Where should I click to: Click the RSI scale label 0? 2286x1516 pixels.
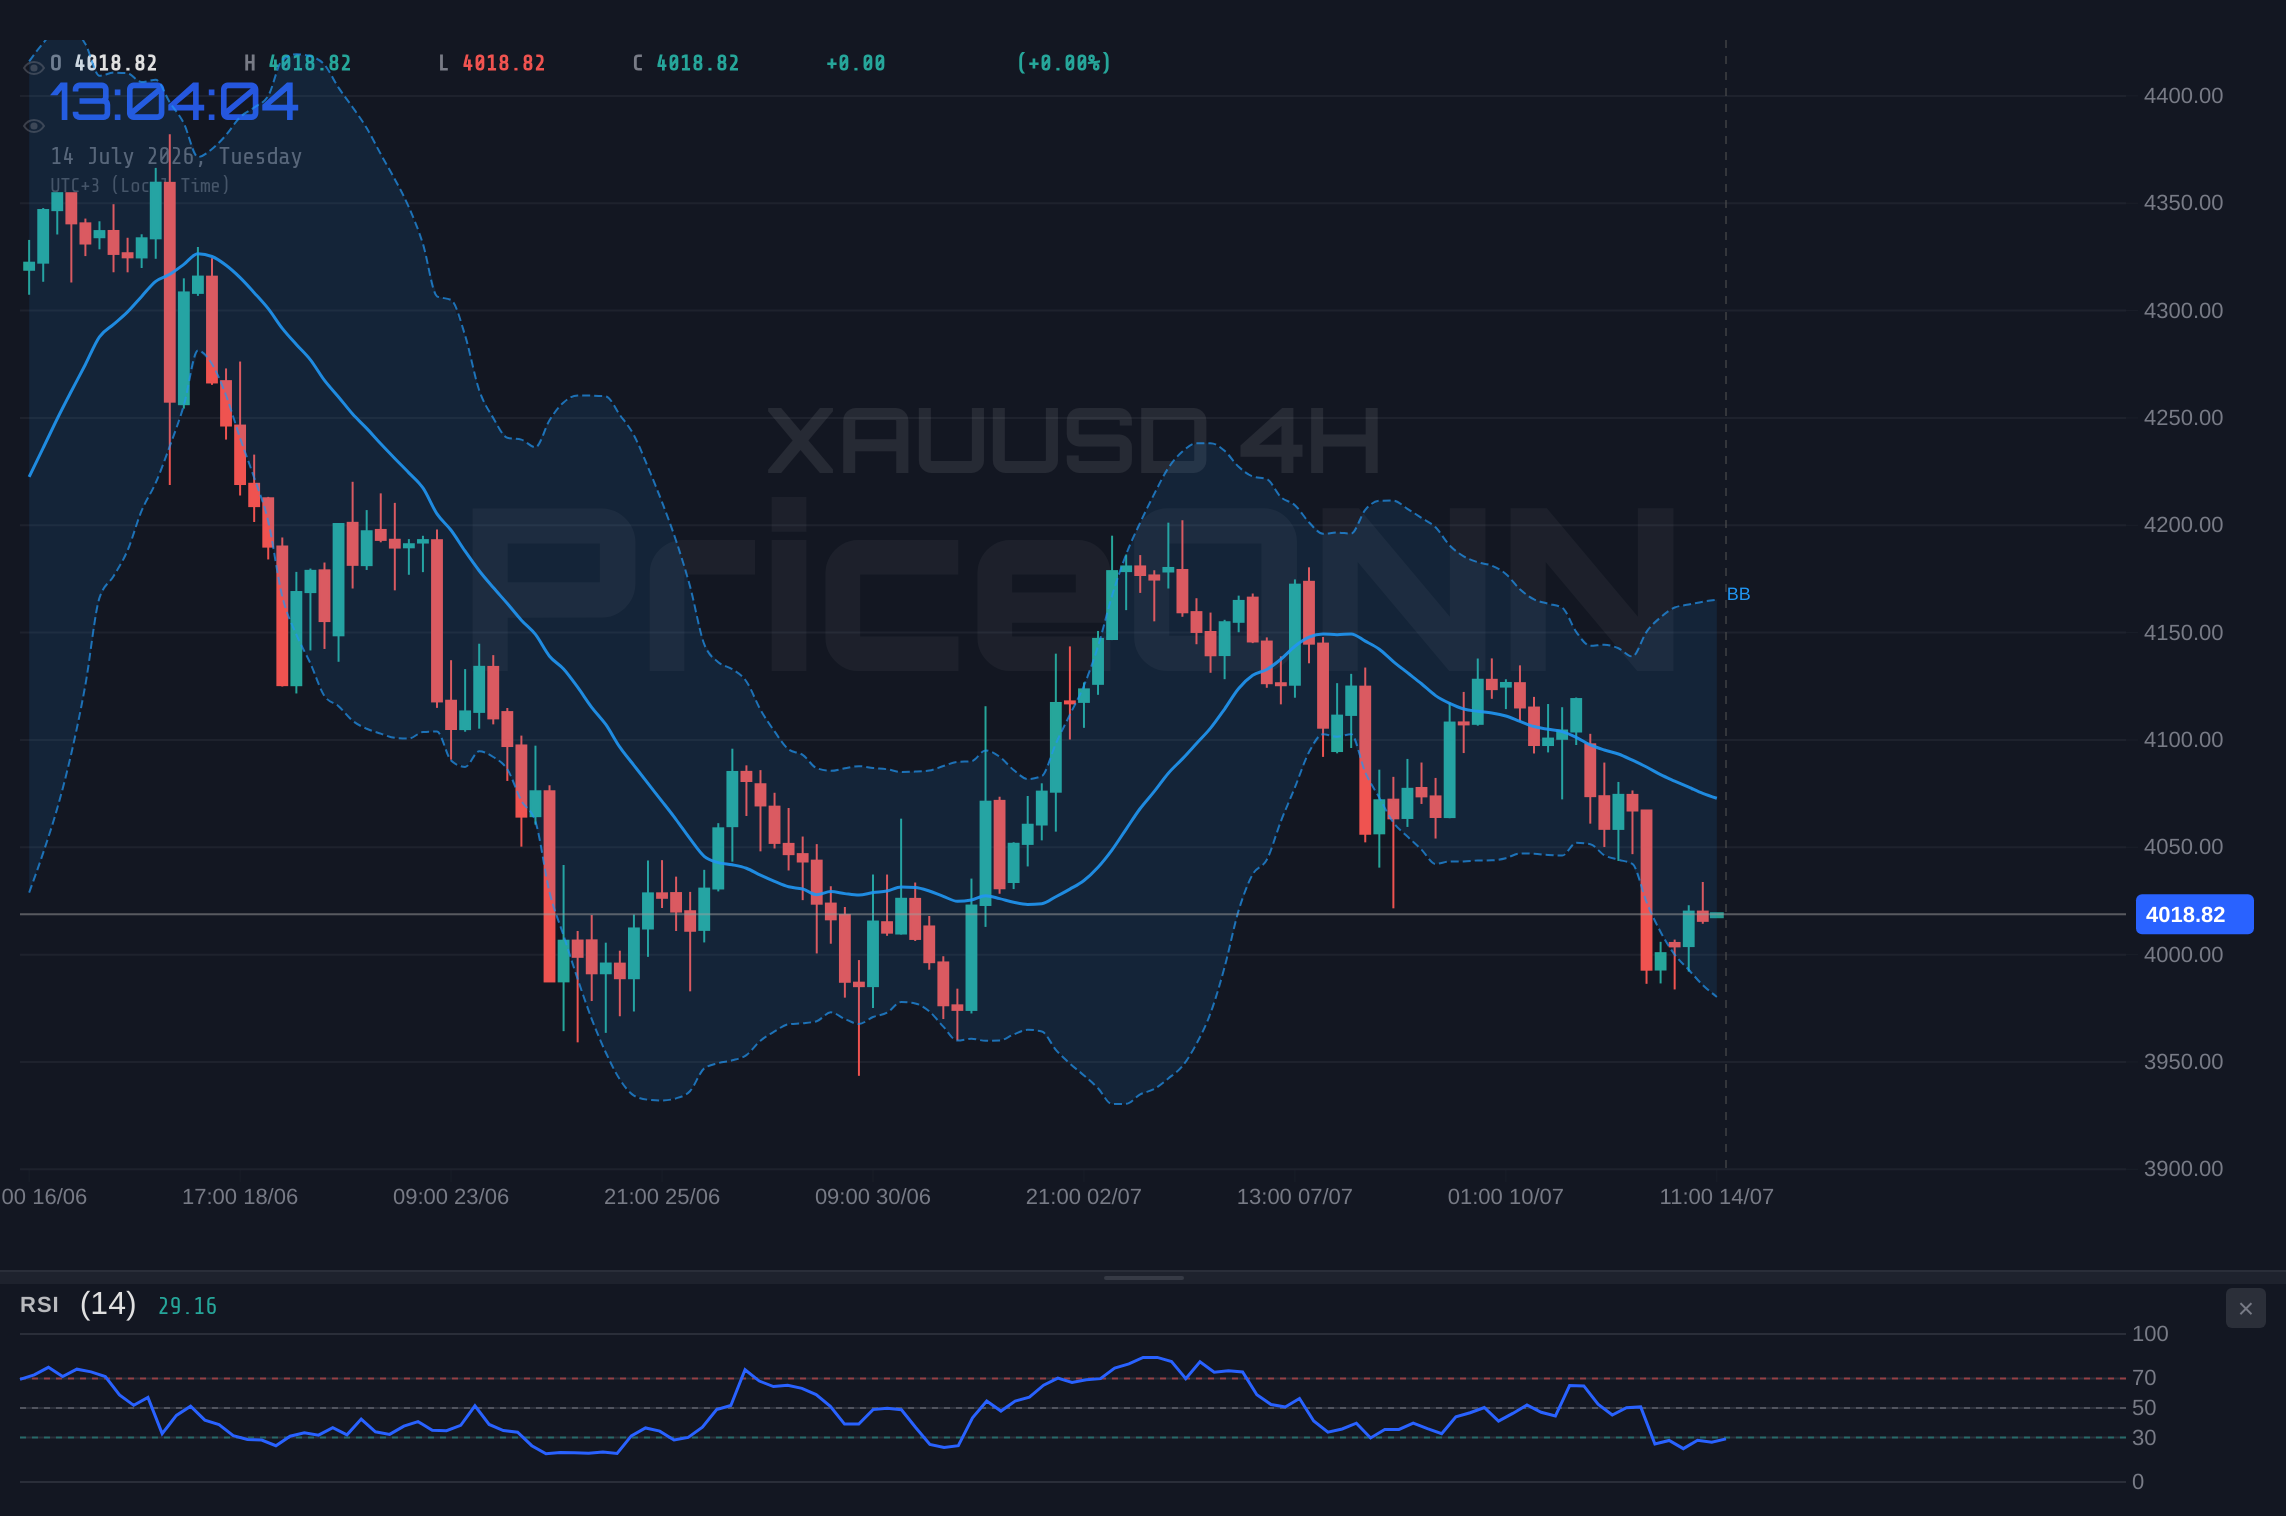(x=2138, y=1482)
